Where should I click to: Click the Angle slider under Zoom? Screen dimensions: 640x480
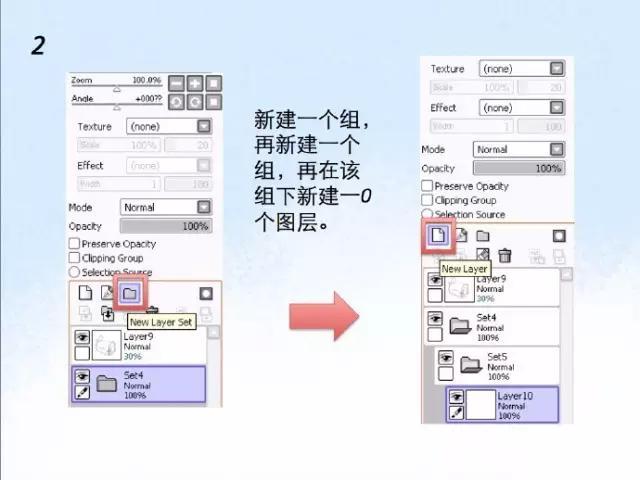tap(115, 106)
